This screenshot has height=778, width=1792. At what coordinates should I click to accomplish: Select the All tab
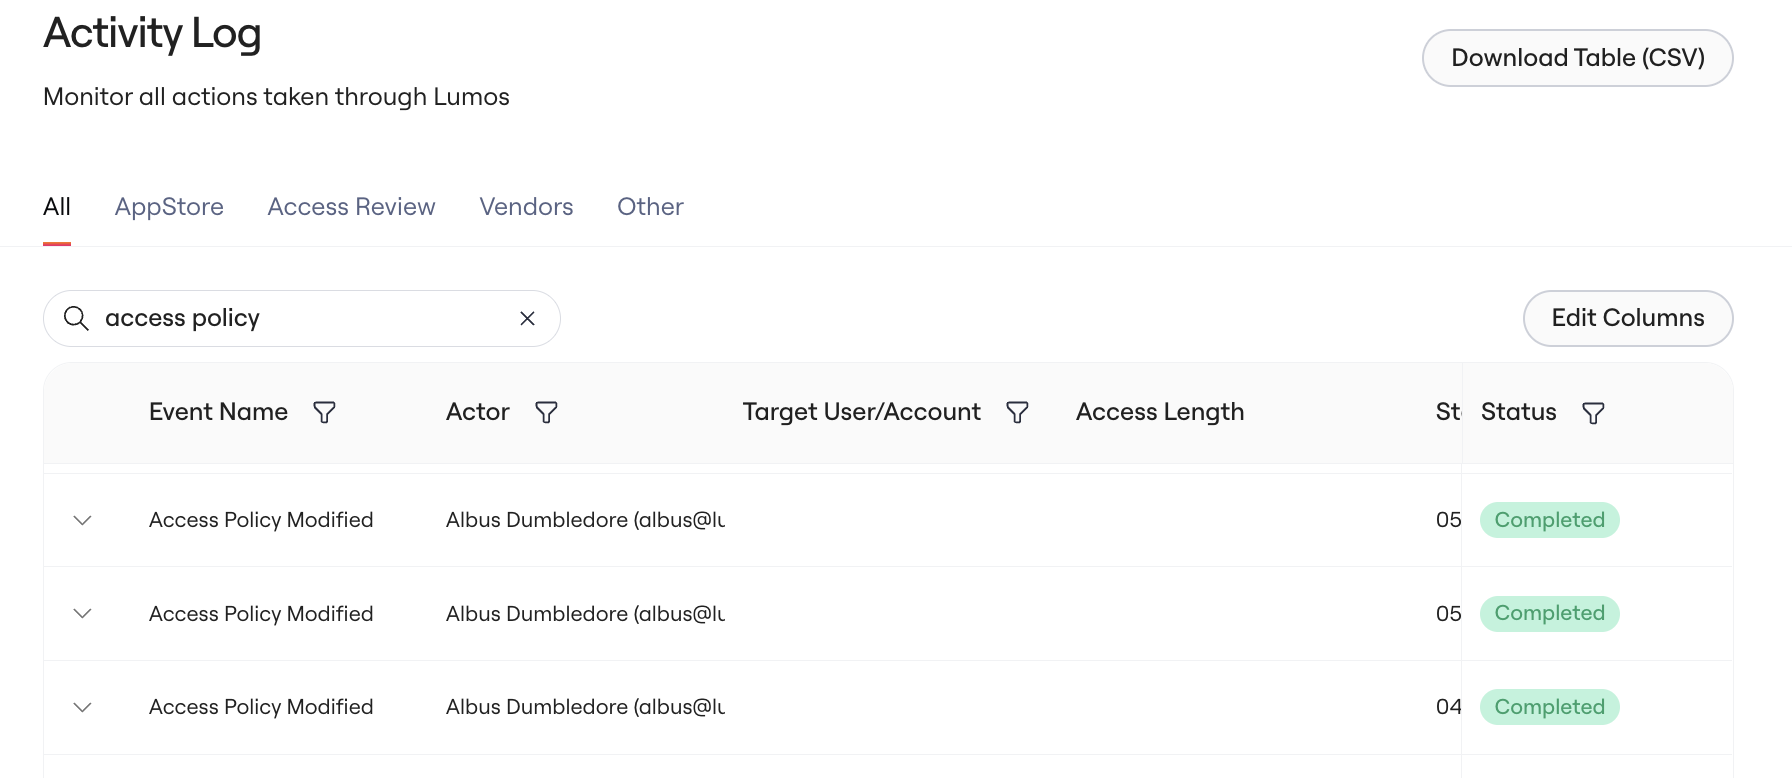(x=57, y=207)
